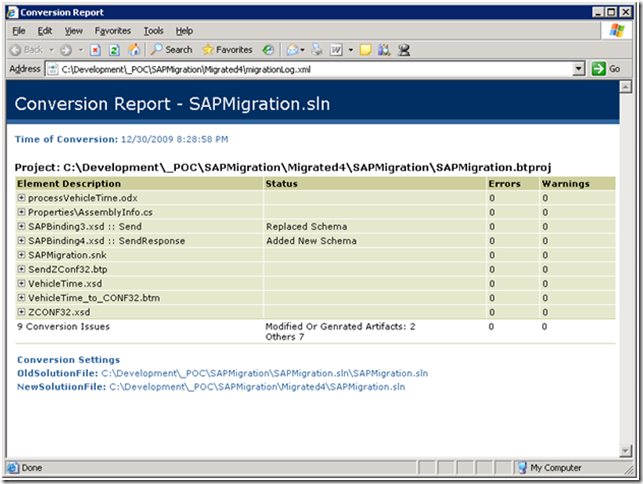Viewport: 643px width, 484px height.
Task: Expand the ZCONF32.xsd row
Action: coord(21,312)
